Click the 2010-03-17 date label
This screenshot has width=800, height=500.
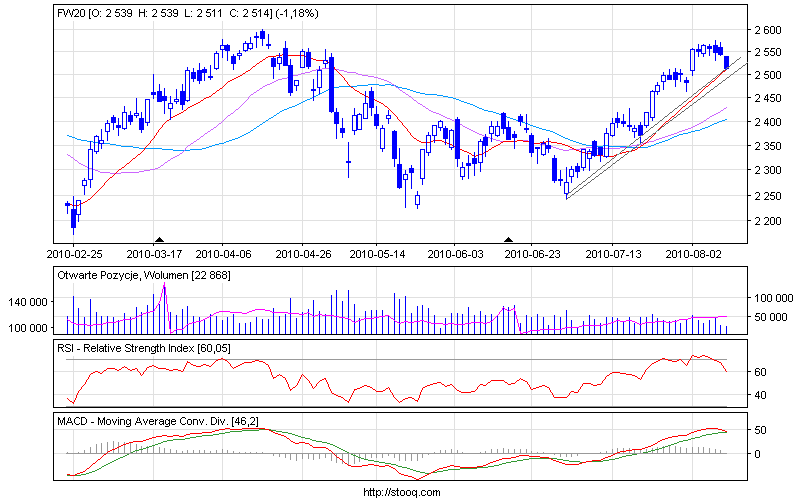tap(154, 254)
